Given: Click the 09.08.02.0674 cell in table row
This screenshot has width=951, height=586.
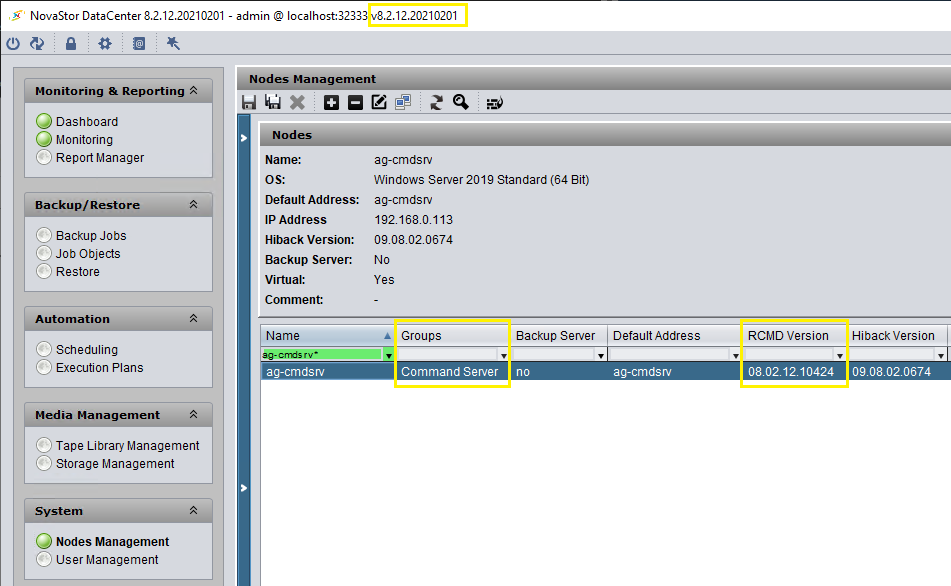Looking at the screenshot, I should (x=897, y=371).
